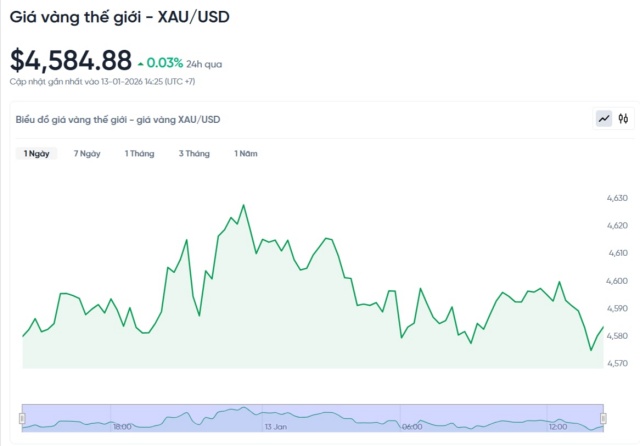
Task: Show the 3 Tháng price history
Action: coord(194,154)
